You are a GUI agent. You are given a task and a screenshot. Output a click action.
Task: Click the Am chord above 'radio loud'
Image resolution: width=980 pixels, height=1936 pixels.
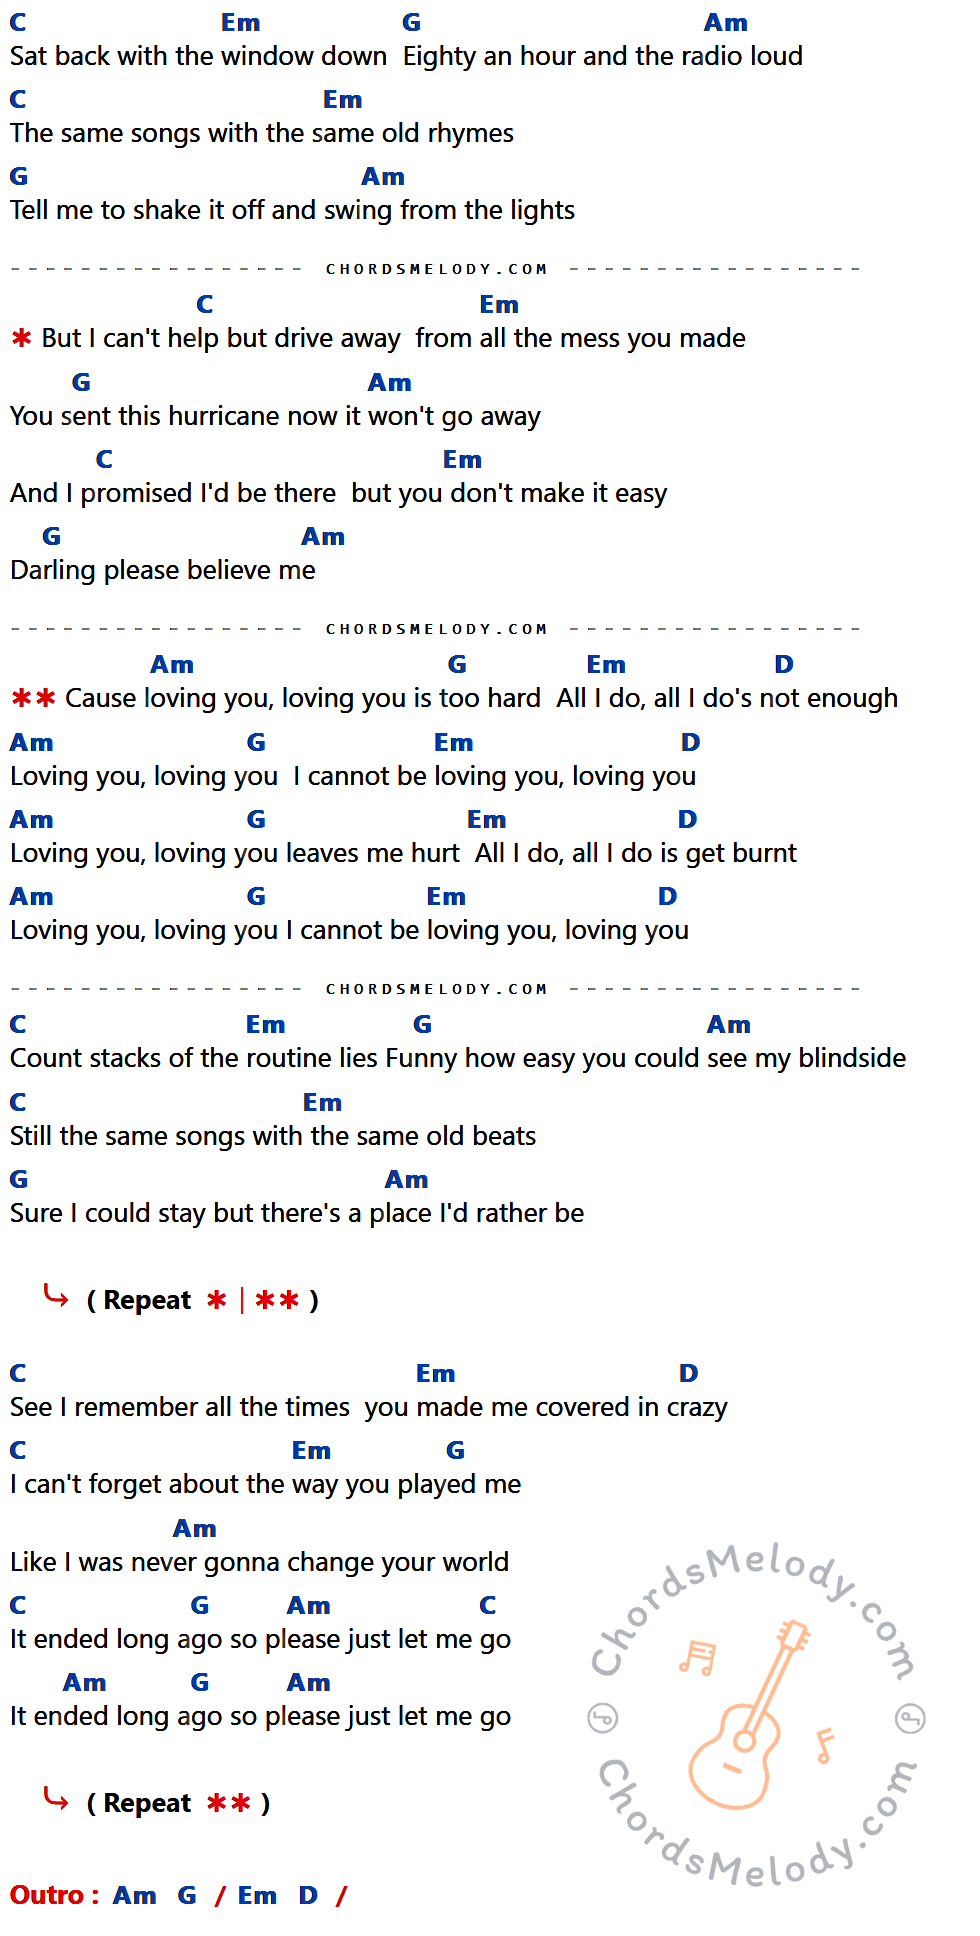[726, 22]
